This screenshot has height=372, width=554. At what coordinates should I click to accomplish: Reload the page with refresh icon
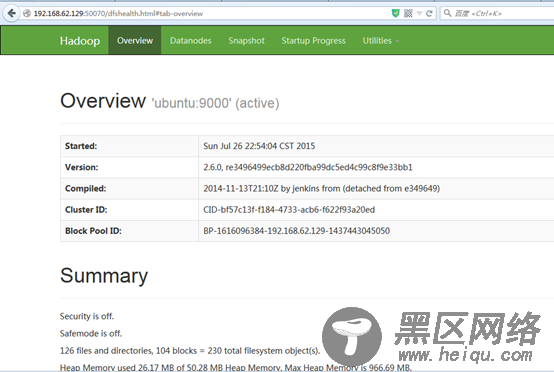coord(429,13)
